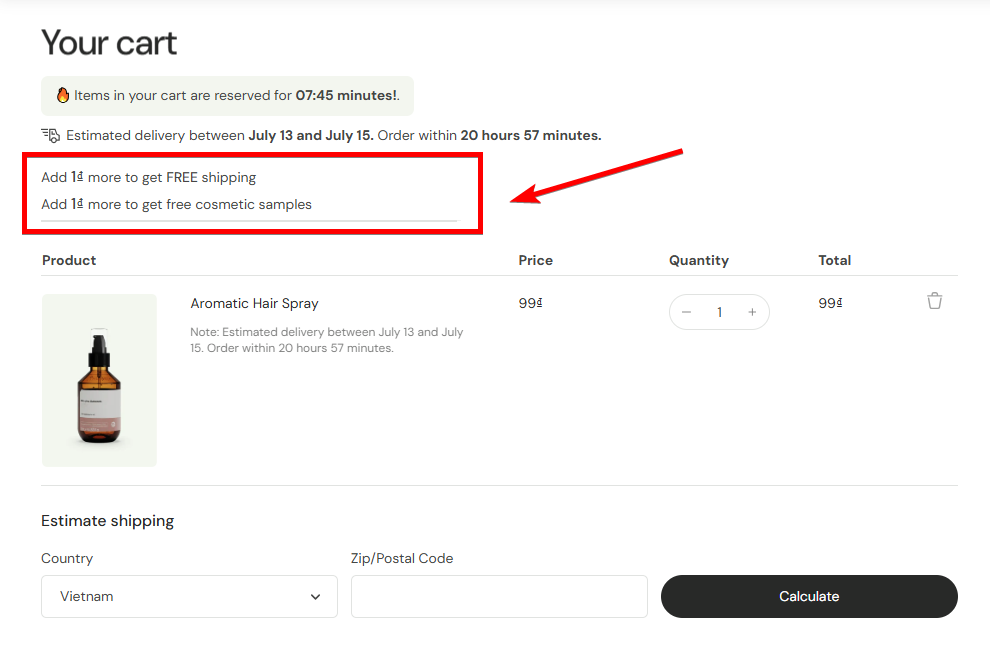Decrease quantity with the minus button
Viewport: 990px width, 662px height.
[x=686, y=312]
